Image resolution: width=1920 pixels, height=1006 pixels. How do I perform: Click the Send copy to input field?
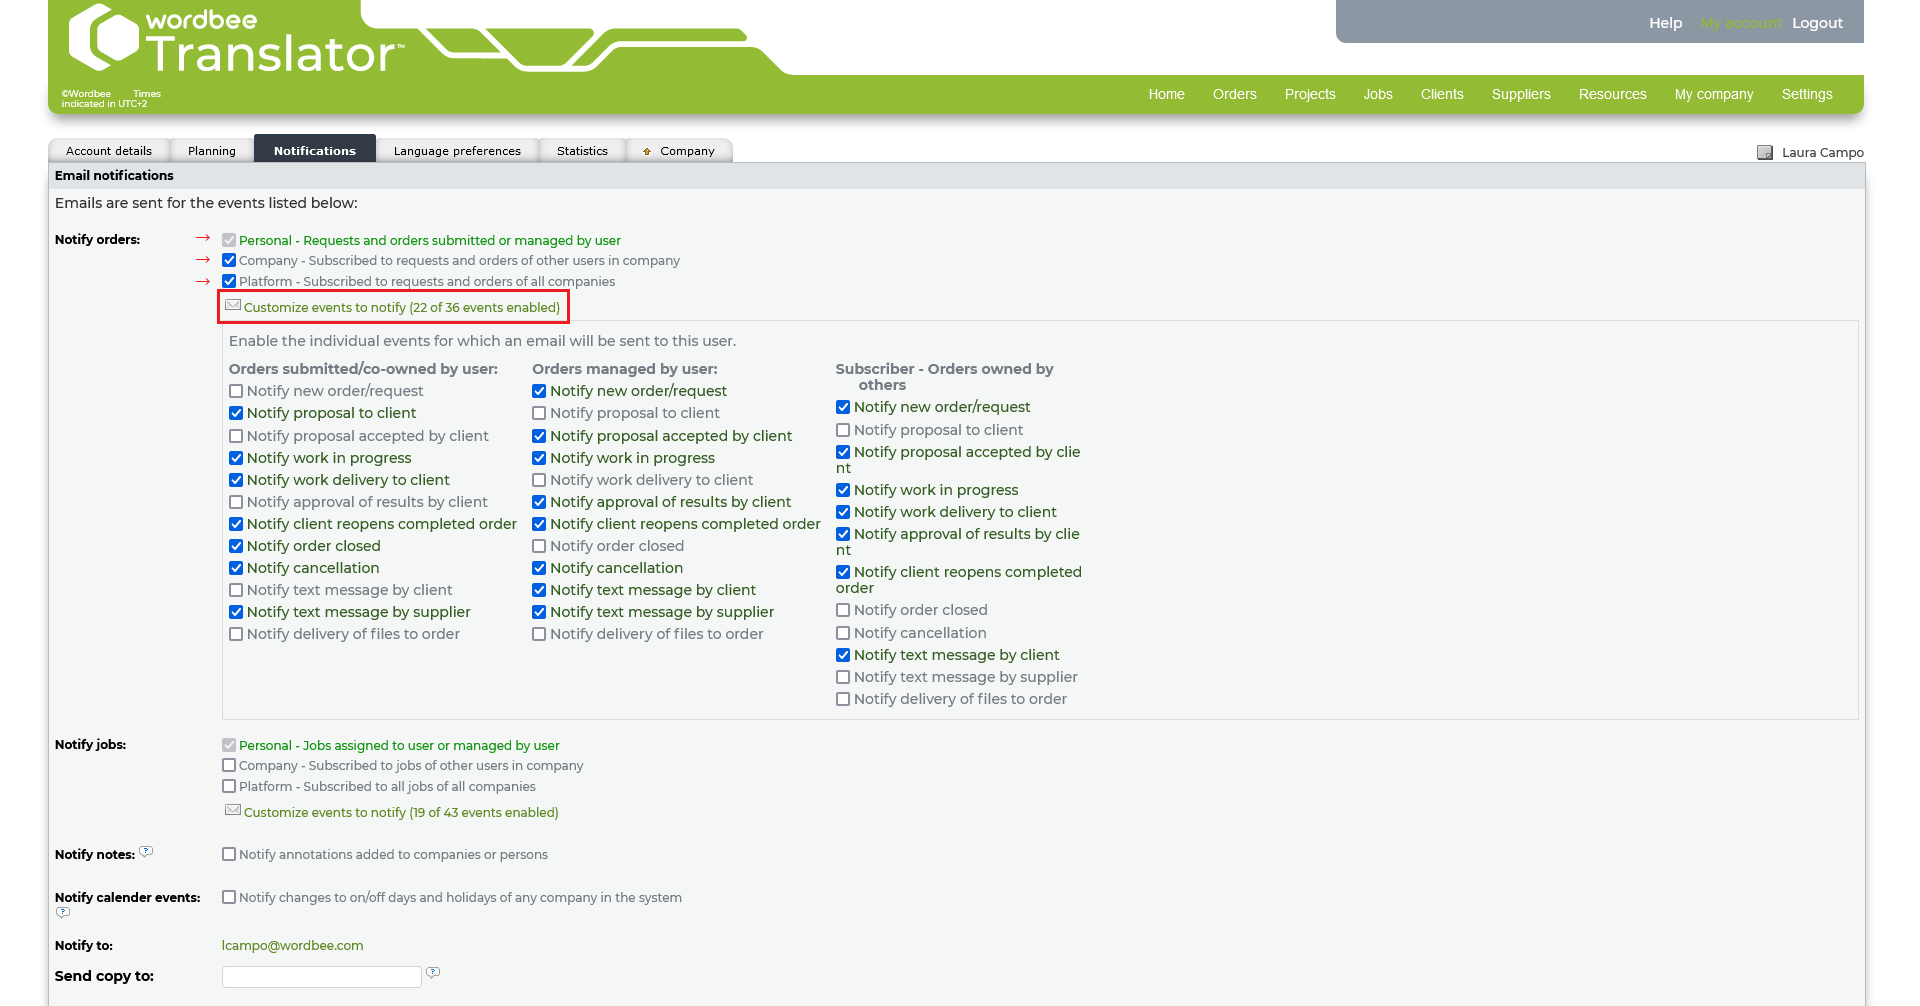321,977
